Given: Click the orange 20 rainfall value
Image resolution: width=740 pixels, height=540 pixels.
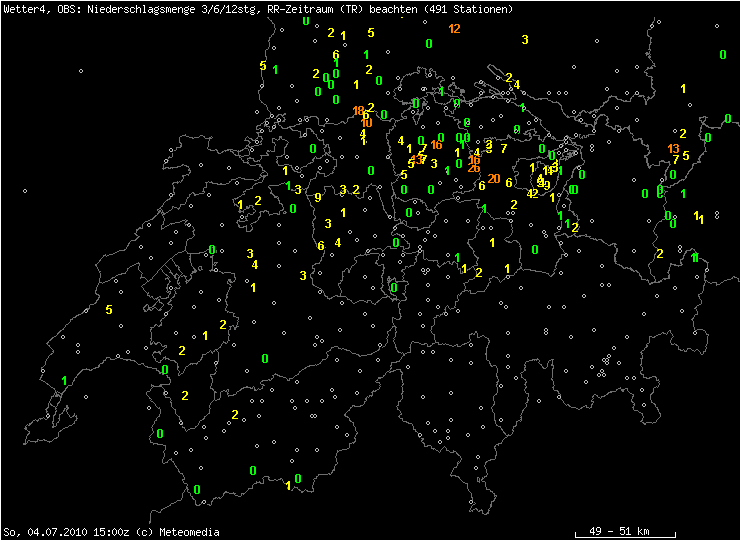Looking at the screenshot, I should pyautogui.click(x=494, y=178).
